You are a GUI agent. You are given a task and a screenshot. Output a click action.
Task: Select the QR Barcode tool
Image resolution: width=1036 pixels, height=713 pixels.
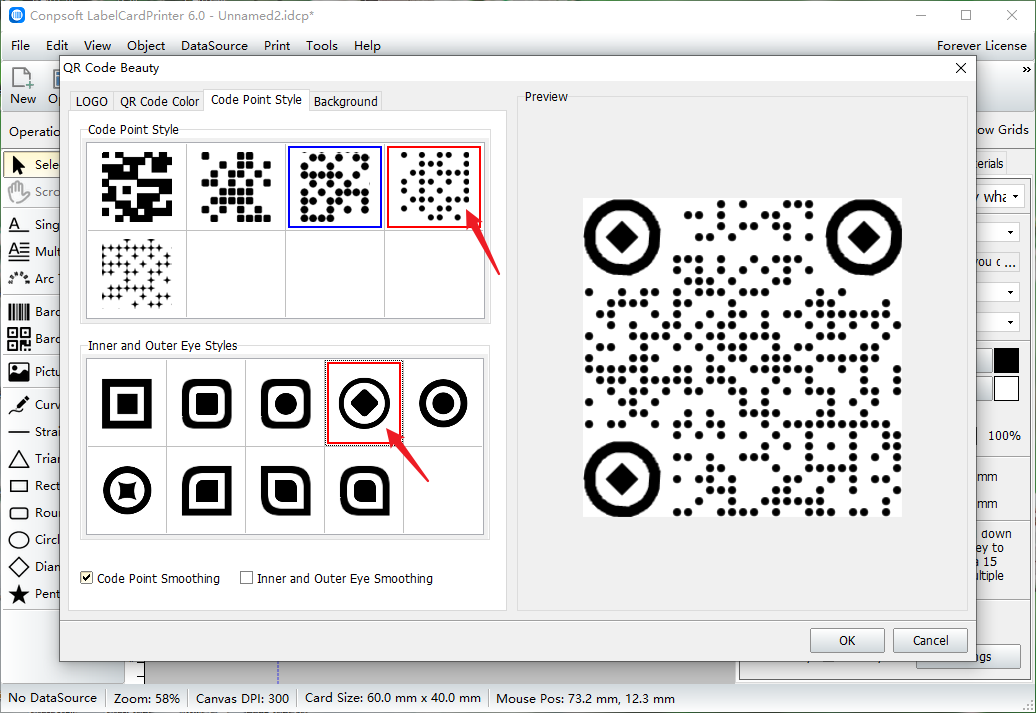coord(31,339)
